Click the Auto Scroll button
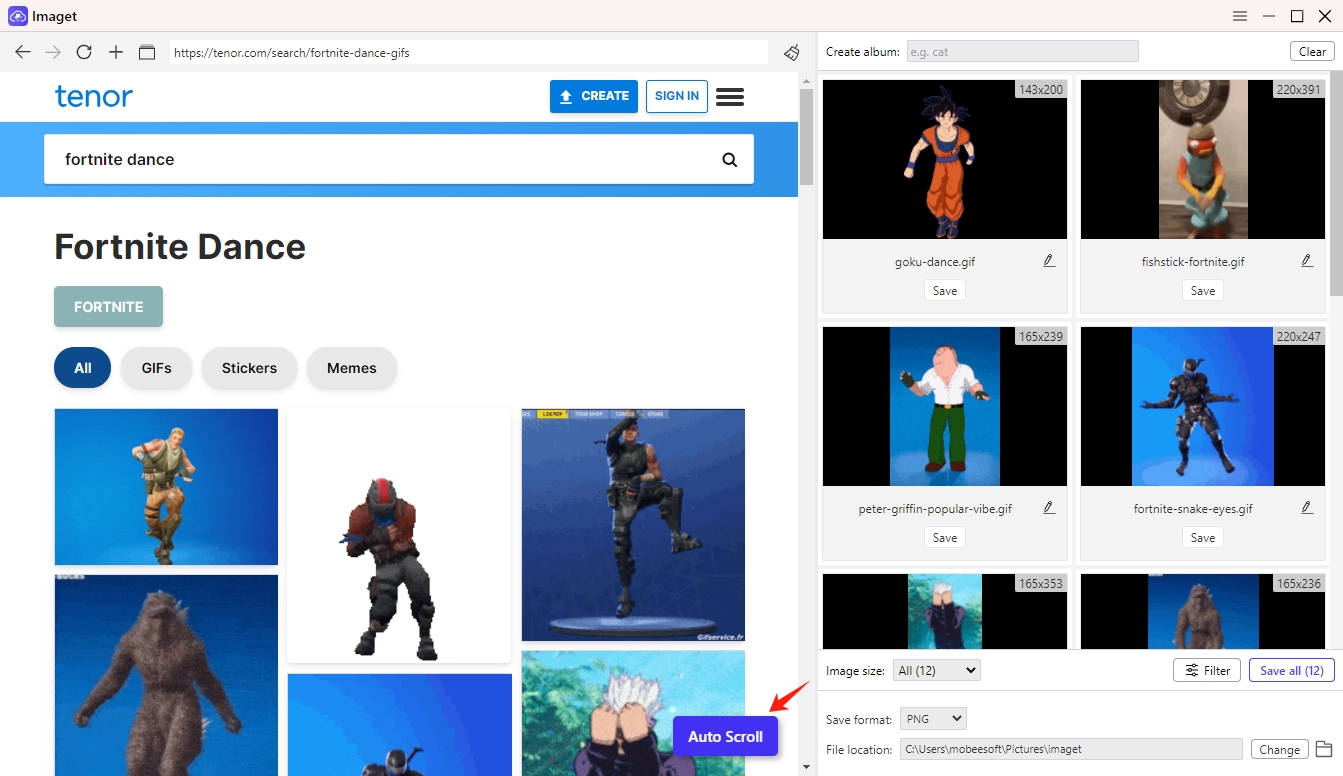The image size is (1343, 776). pyautogui.click(x=726, y=737)
